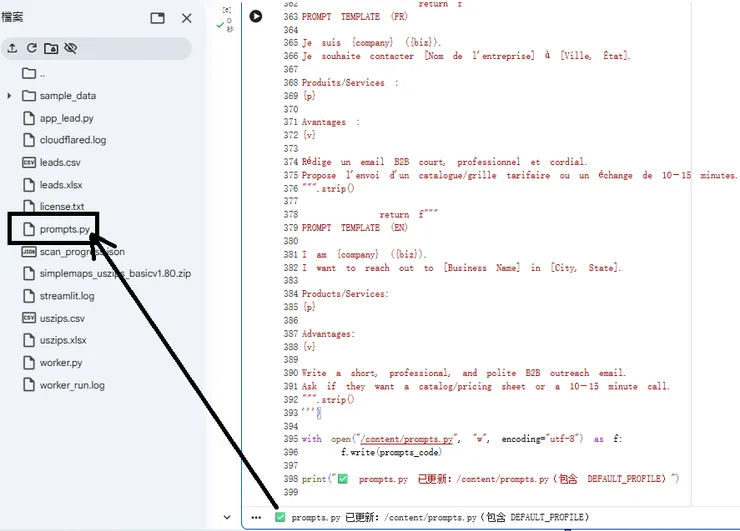This screenshot has height=531, width=740.
Task: Click code line 398 print statement
Action: point(490,479)
